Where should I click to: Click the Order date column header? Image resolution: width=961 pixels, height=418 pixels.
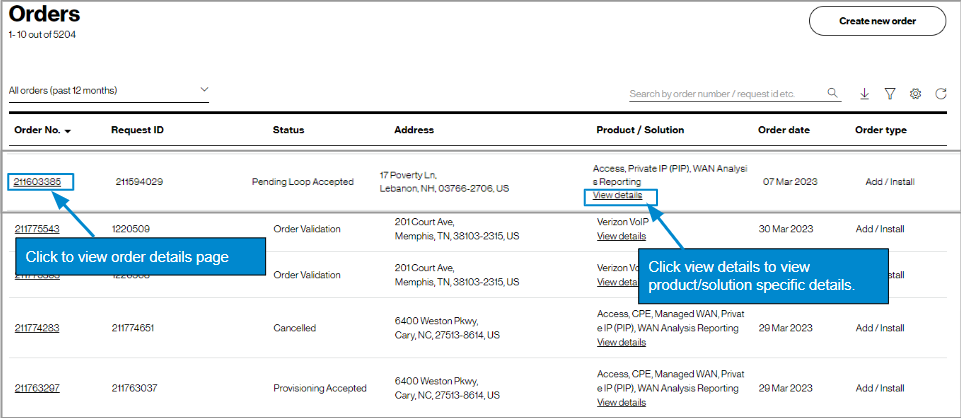(784, 130)
